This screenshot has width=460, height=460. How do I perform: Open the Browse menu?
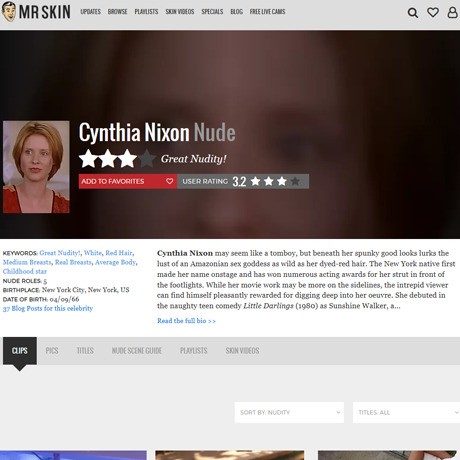[117, 12]
